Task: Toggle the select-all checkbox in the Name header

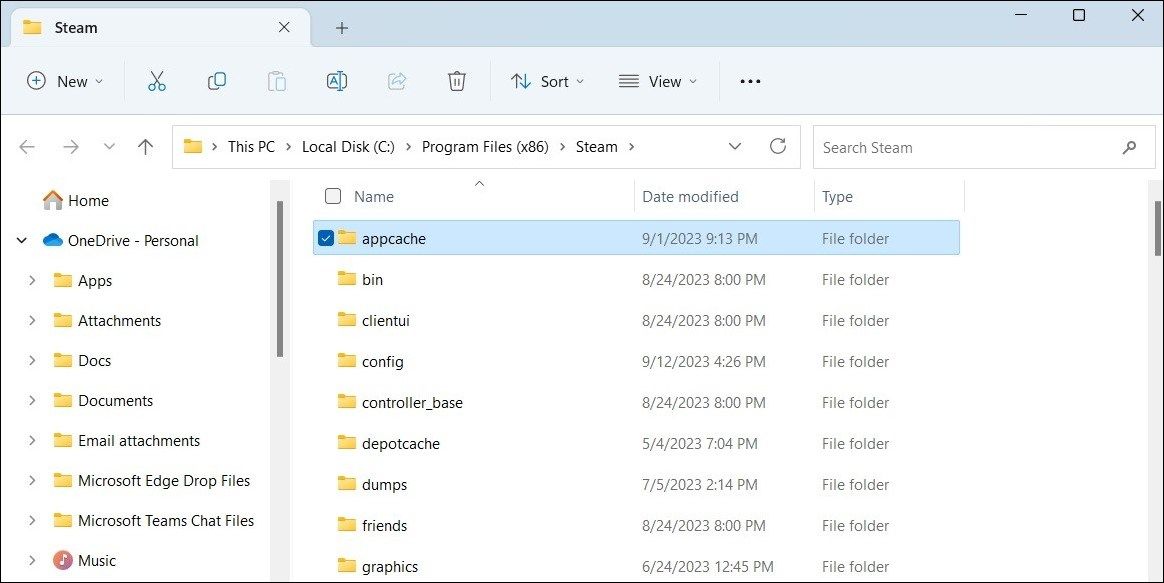Action: tap(333, 196)
